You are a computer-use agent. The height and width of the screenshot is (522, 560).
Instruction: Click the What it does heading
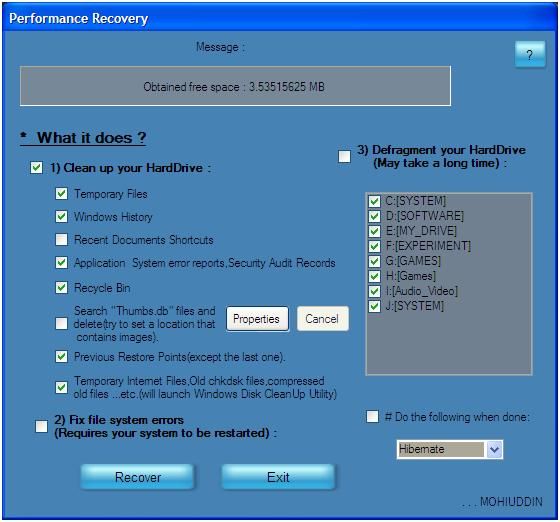[x=83, y=138]
